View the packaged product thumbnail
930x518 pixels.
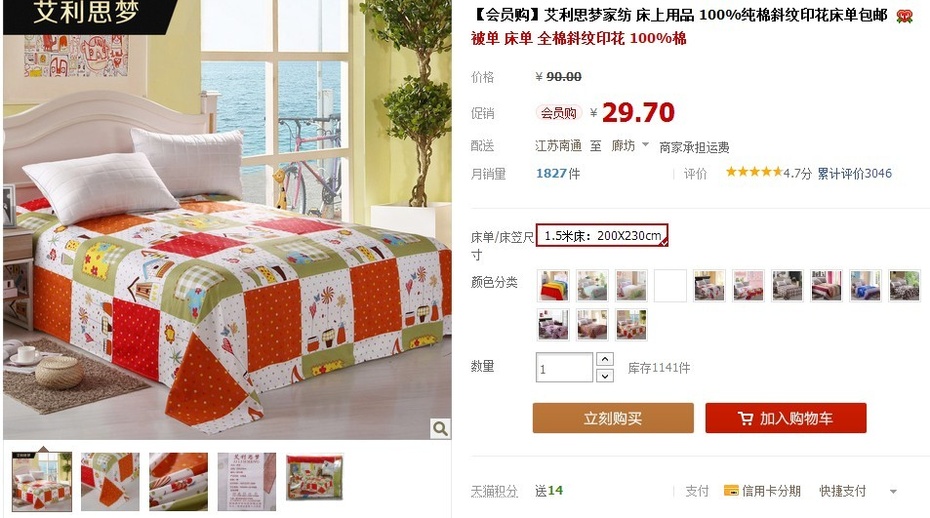click(x=314, y=478)
